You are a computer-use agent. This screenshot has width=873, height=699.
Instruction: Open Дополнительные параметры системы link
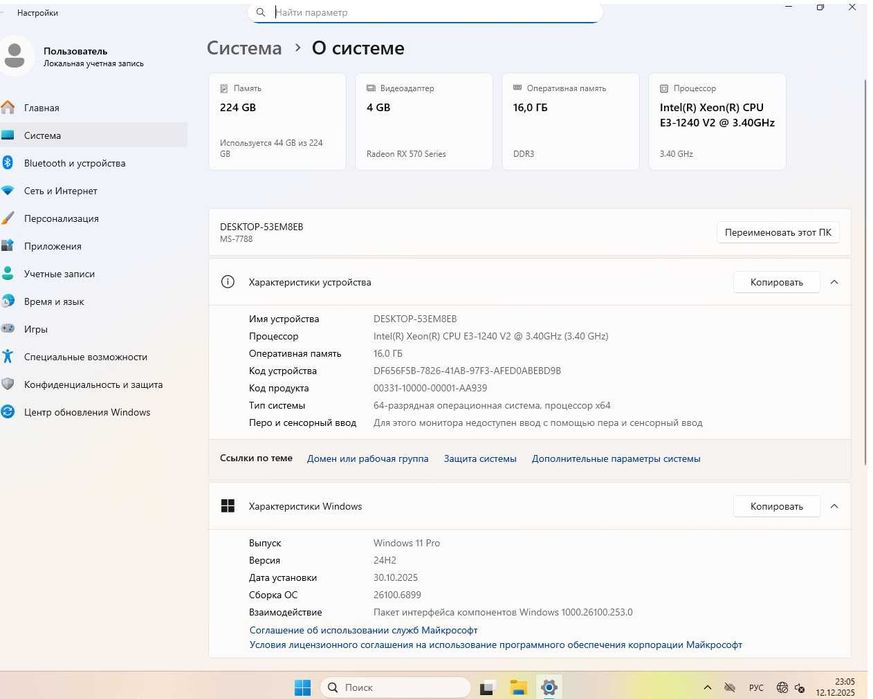[x=616, y=458]
